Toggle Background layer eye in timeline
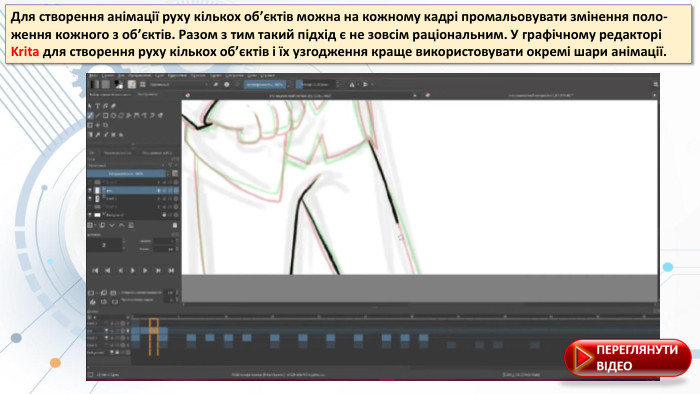The width and height of the screenshot is (700, 394). click(x=112, y=353)
